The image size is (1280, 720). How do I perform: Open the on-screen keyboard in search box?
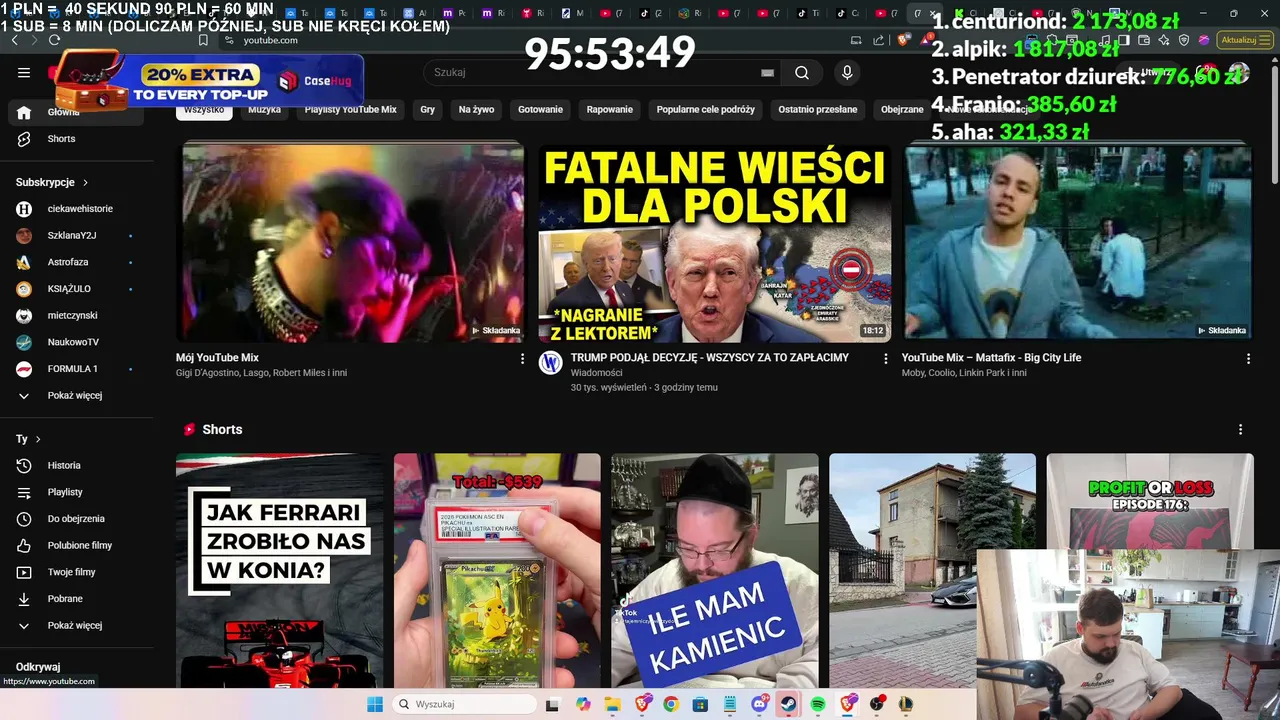click(x=767, y=72)
